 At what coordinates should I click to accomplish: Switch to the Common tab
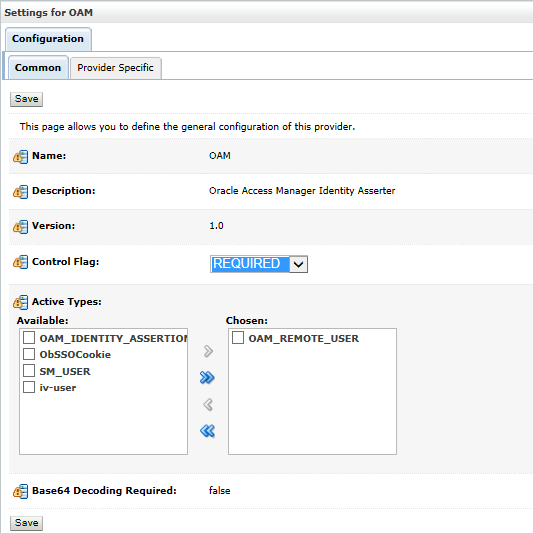(38, 68)
